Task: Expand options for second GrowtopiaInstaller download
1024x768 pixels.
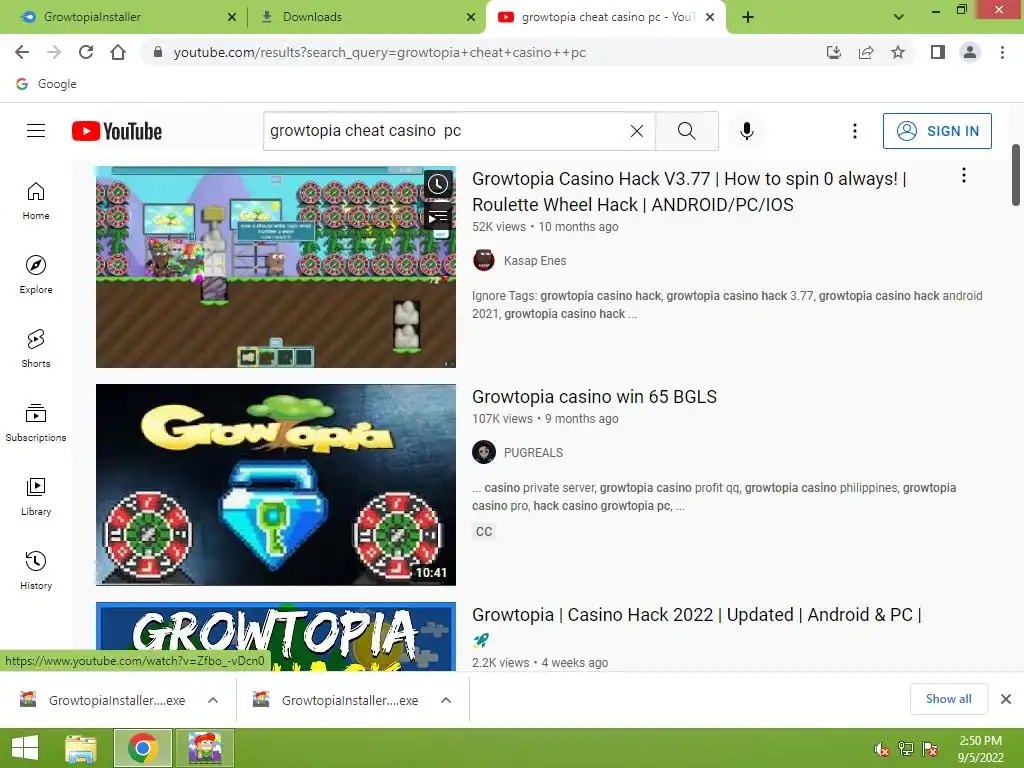Action: (x=446, y=700)
